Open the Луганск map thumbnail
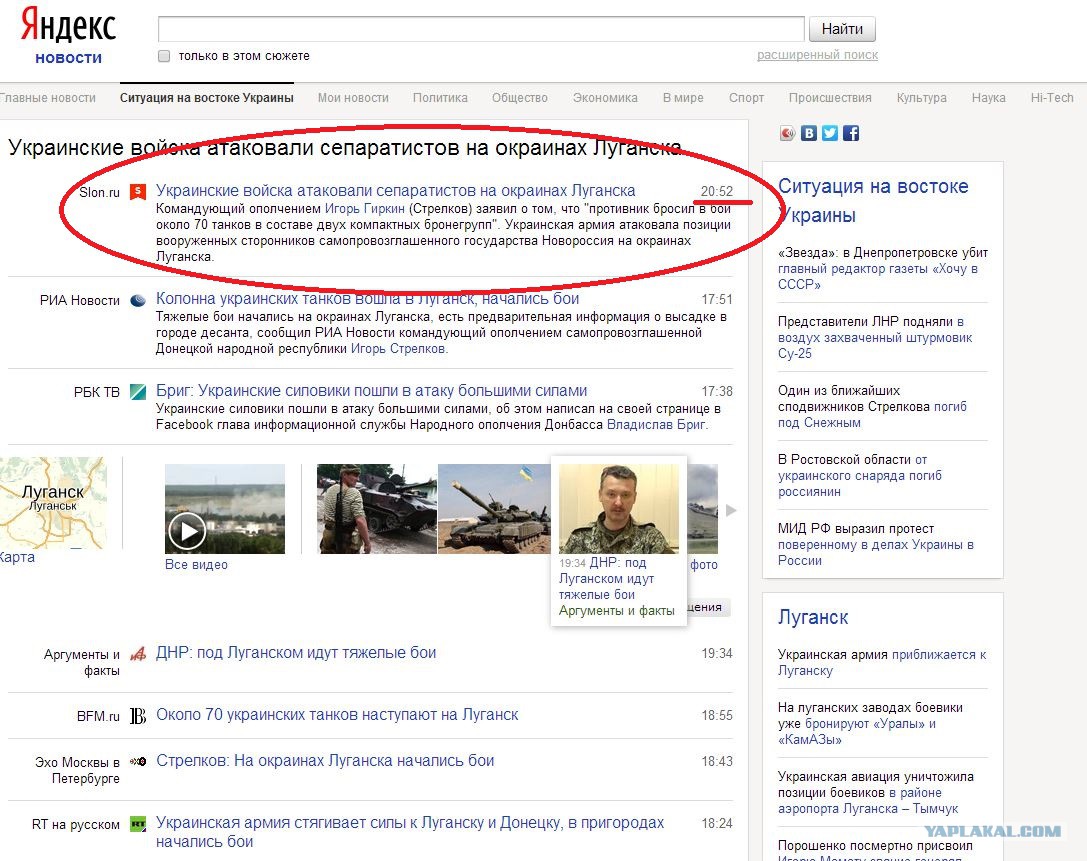This screenshot has height=861, width=1087. point(53,503)
